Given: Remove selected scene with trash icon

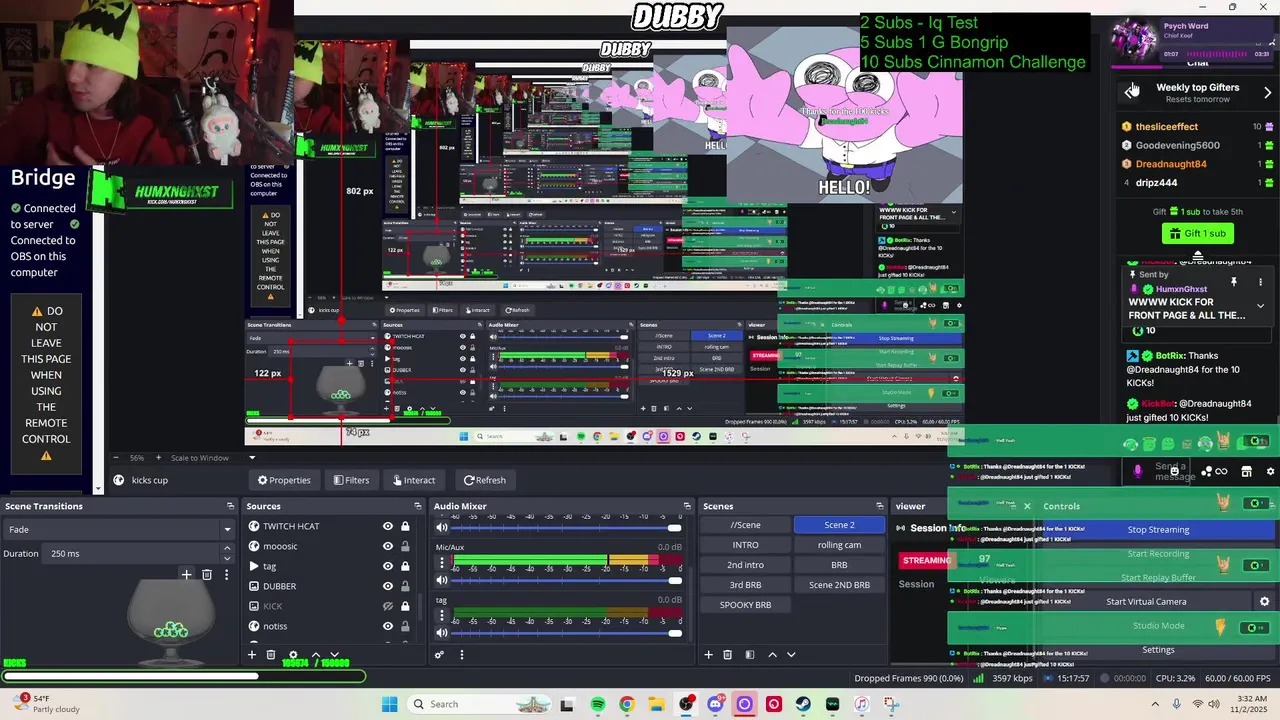Looking at the screenshot, I should click(727, 655).
